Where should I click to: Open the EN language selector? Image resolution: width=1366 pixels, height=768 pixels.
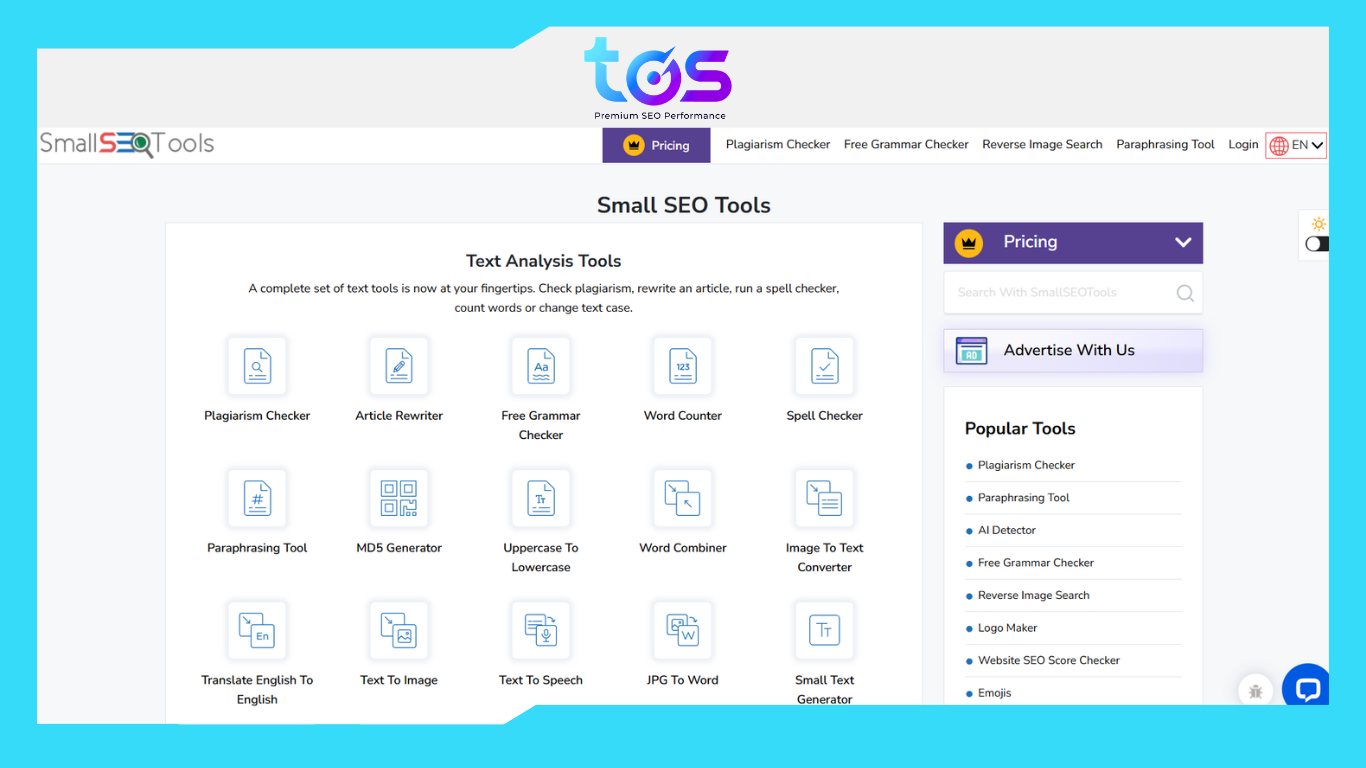[x=1296, y=144]
